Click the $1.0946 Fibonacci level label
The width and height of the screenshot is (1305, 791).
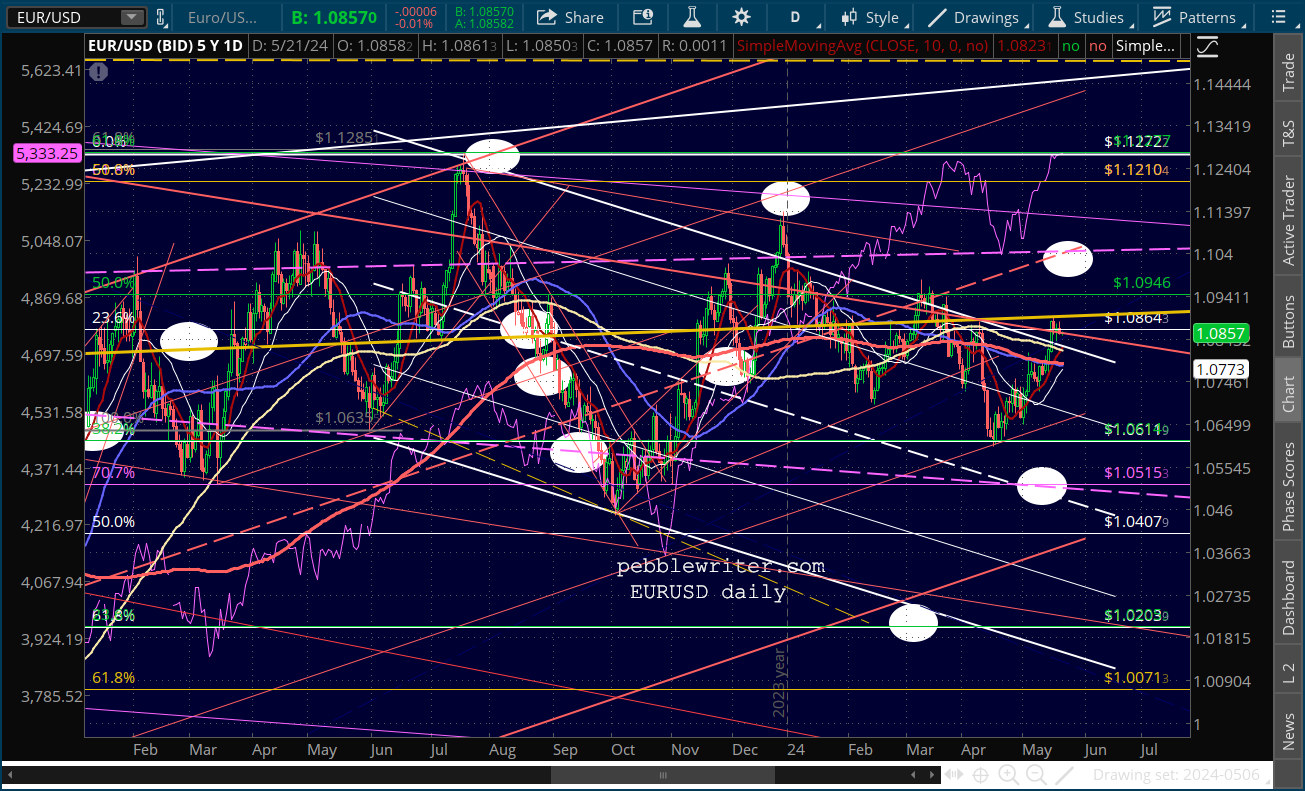[x=1141, y=283]
